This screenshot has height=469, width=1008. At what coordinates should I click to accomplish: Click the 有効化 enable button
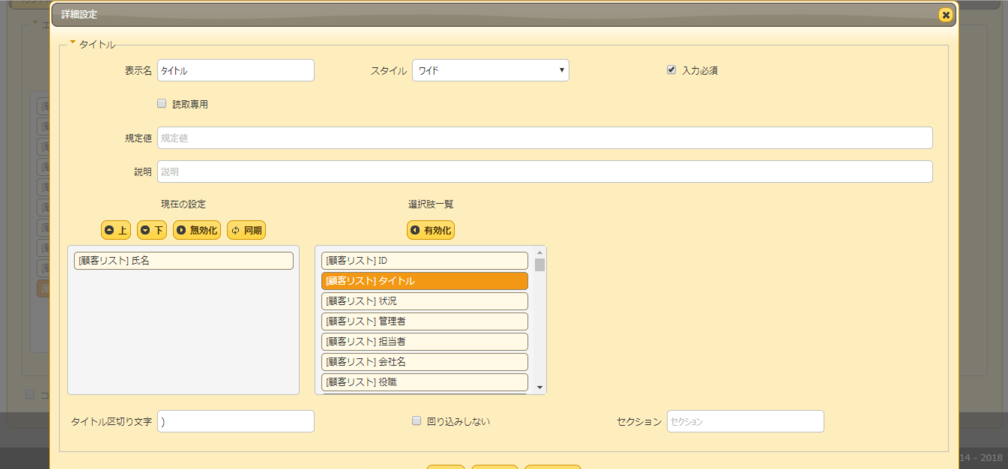[431, 230]
